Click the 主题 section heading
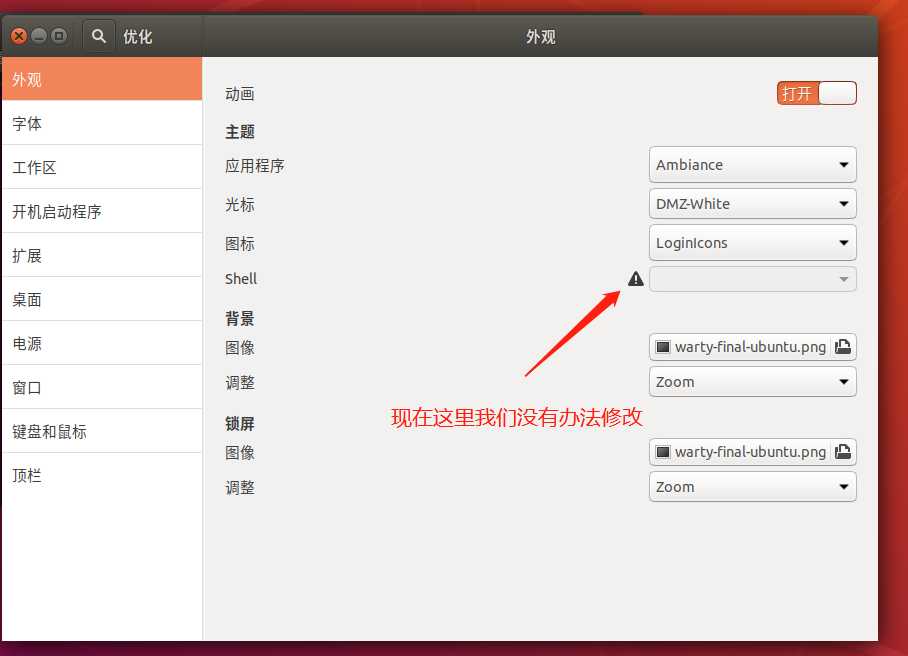This screenshot has height=656, width=908. 240,132
